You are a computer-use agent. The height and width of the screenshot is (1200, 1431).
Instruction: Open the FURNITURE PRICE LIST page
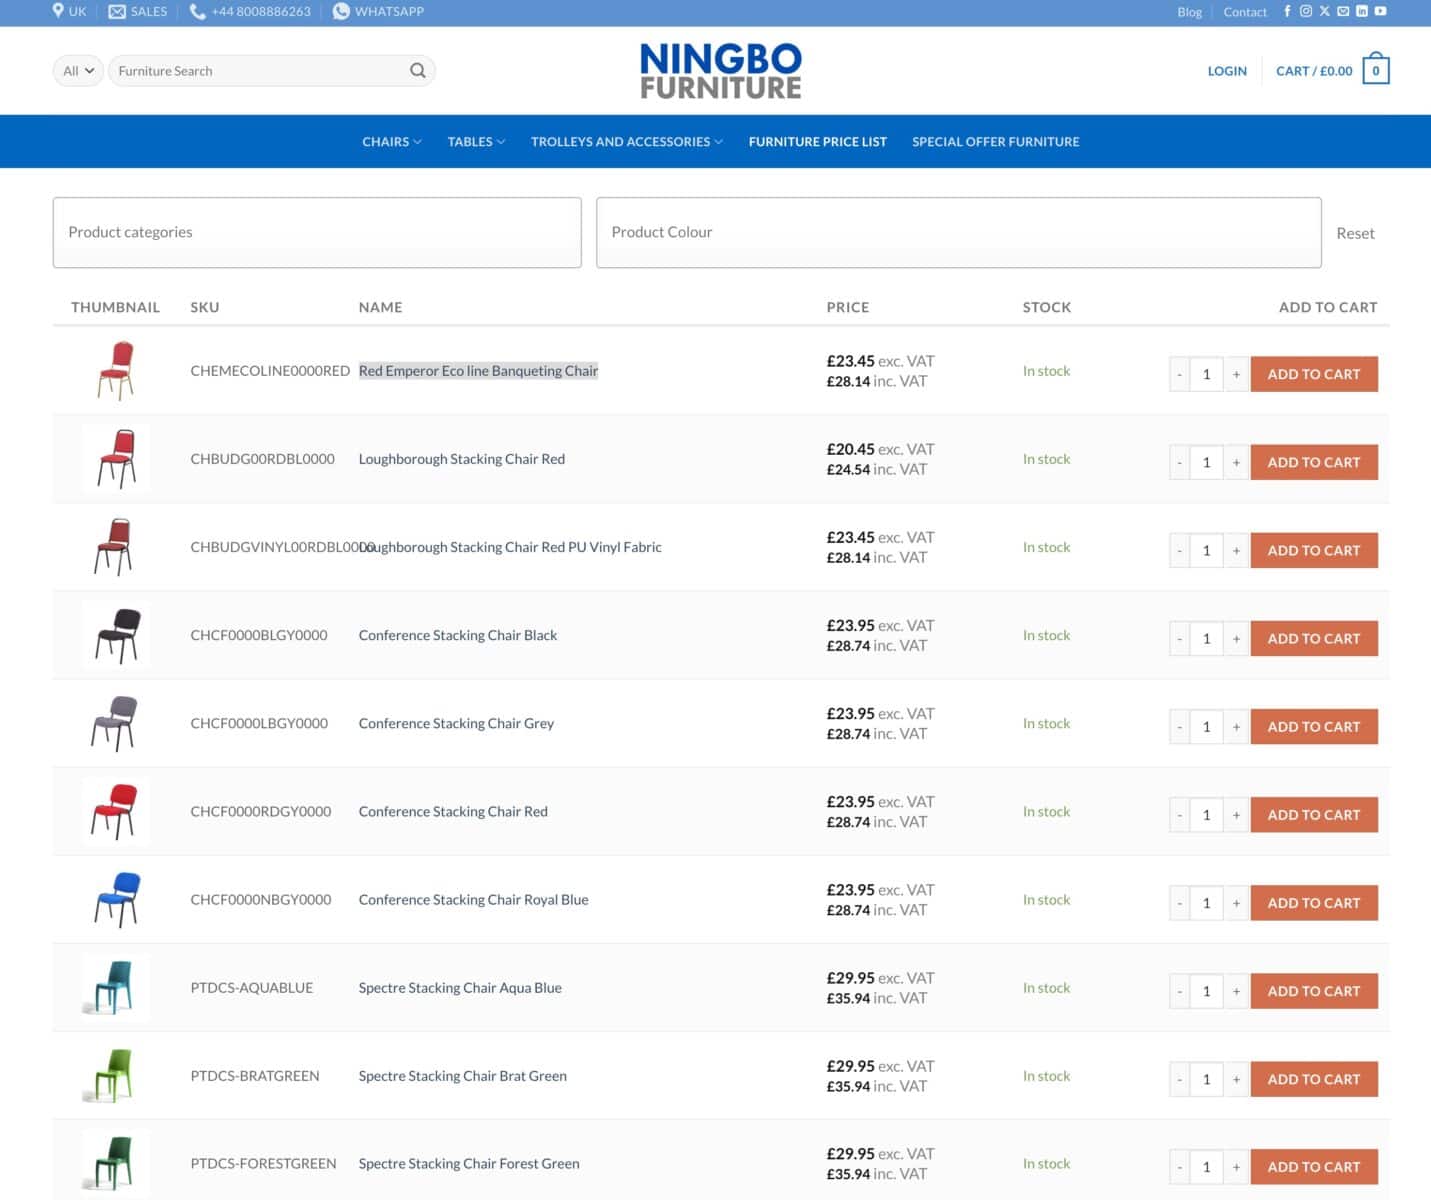(x=818, y=142)
